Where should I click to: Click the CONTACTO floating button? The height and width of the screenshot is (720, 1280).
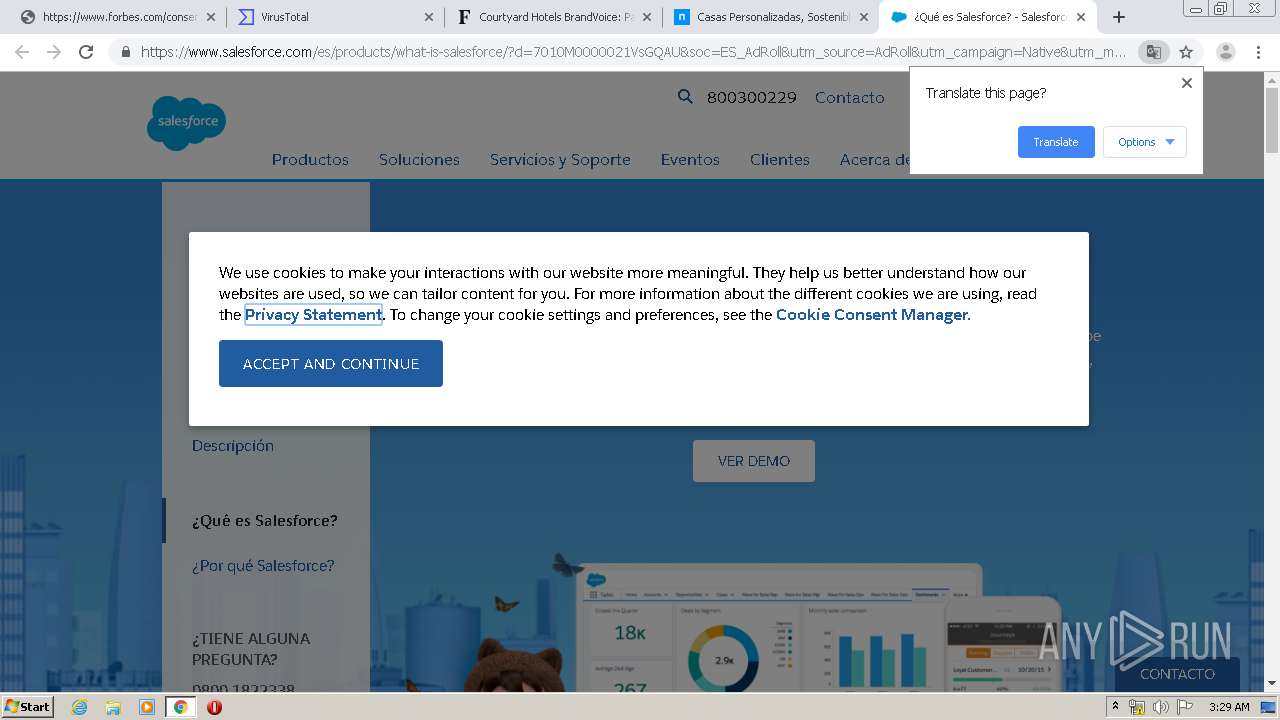(x=1178, y=674)
